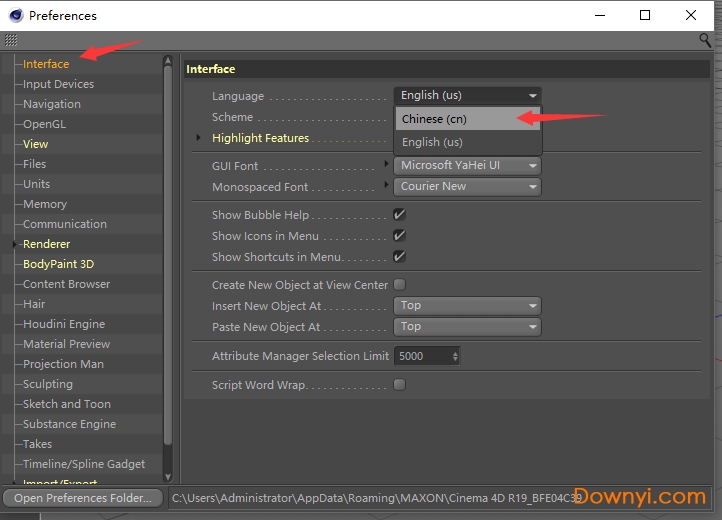The width and height of the screenshot is (722, 520).
Task: Enable the Script Word Wrap checkbox
Action: (x=399, y=385)
